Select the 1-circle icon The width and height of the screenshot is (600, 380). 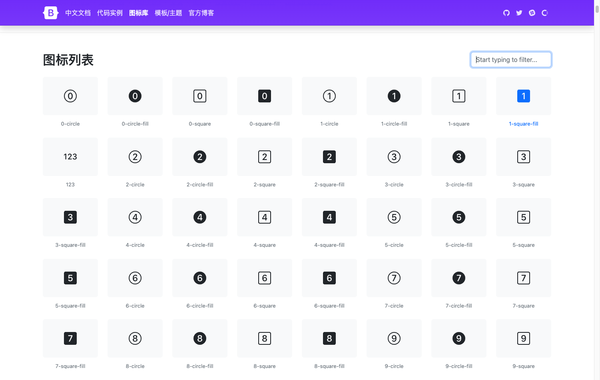[x=329, y=96]
